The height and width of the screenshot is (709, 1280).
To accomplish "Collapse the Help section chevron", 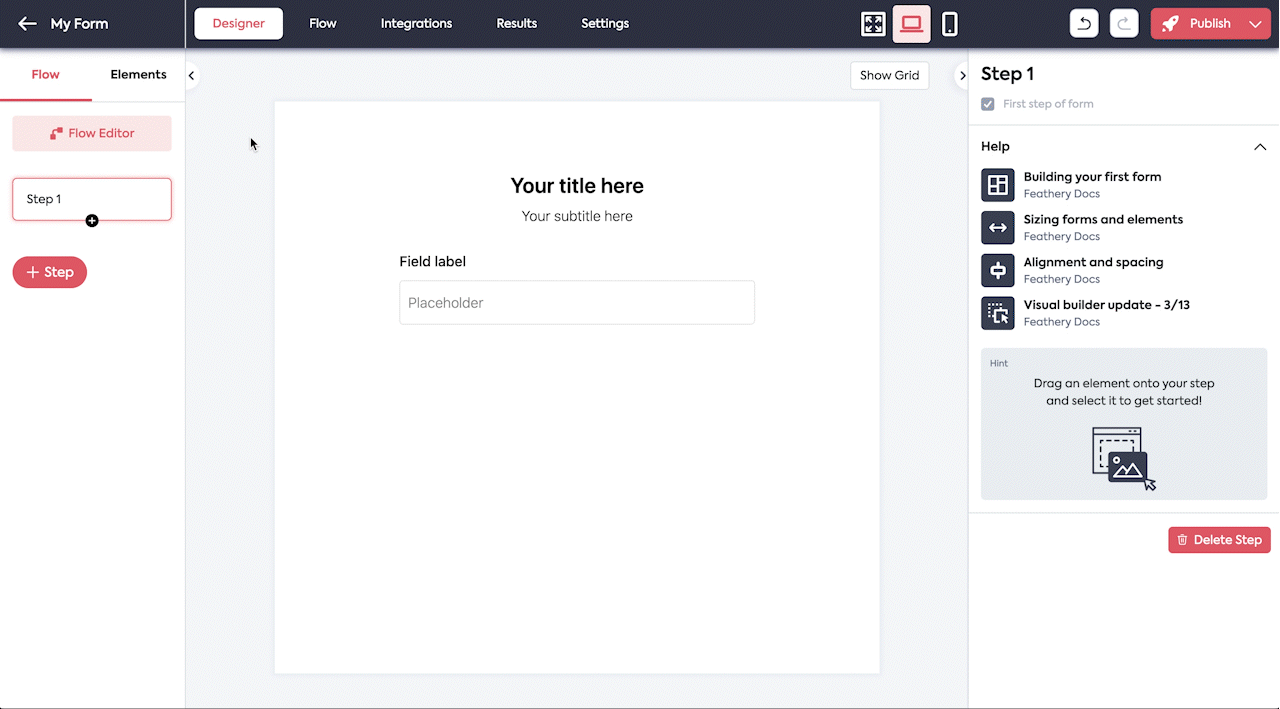I will [x=1260, y=147].
